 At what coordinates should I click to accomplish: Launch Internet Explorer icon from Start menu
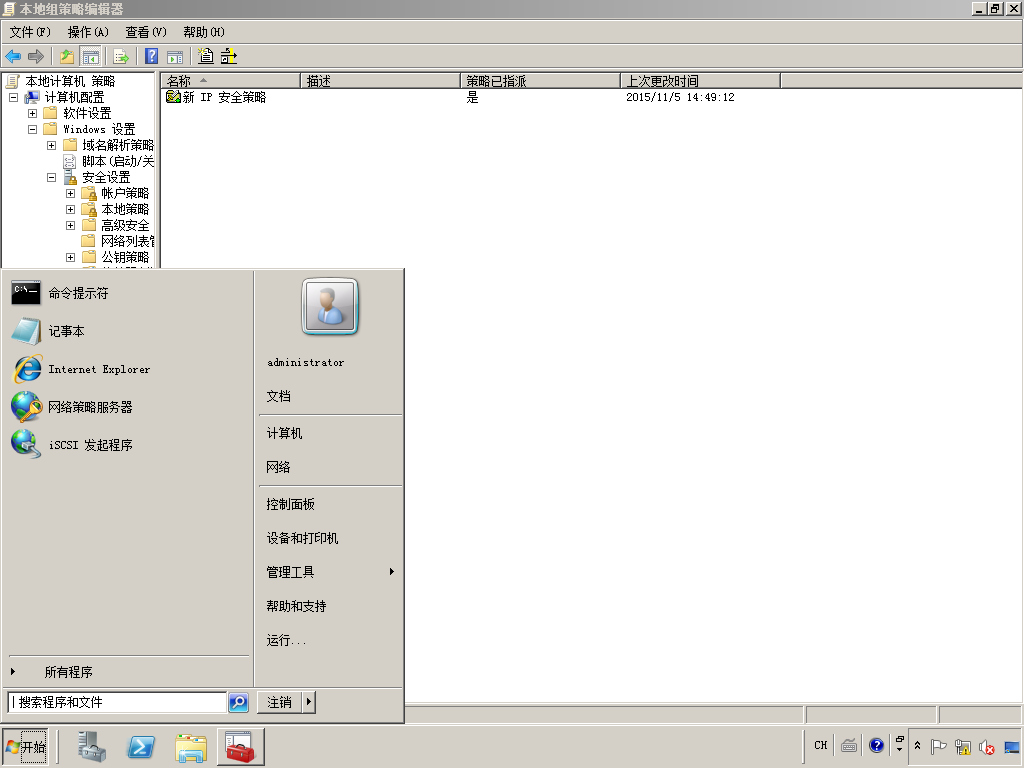click(x=27, y=369)
